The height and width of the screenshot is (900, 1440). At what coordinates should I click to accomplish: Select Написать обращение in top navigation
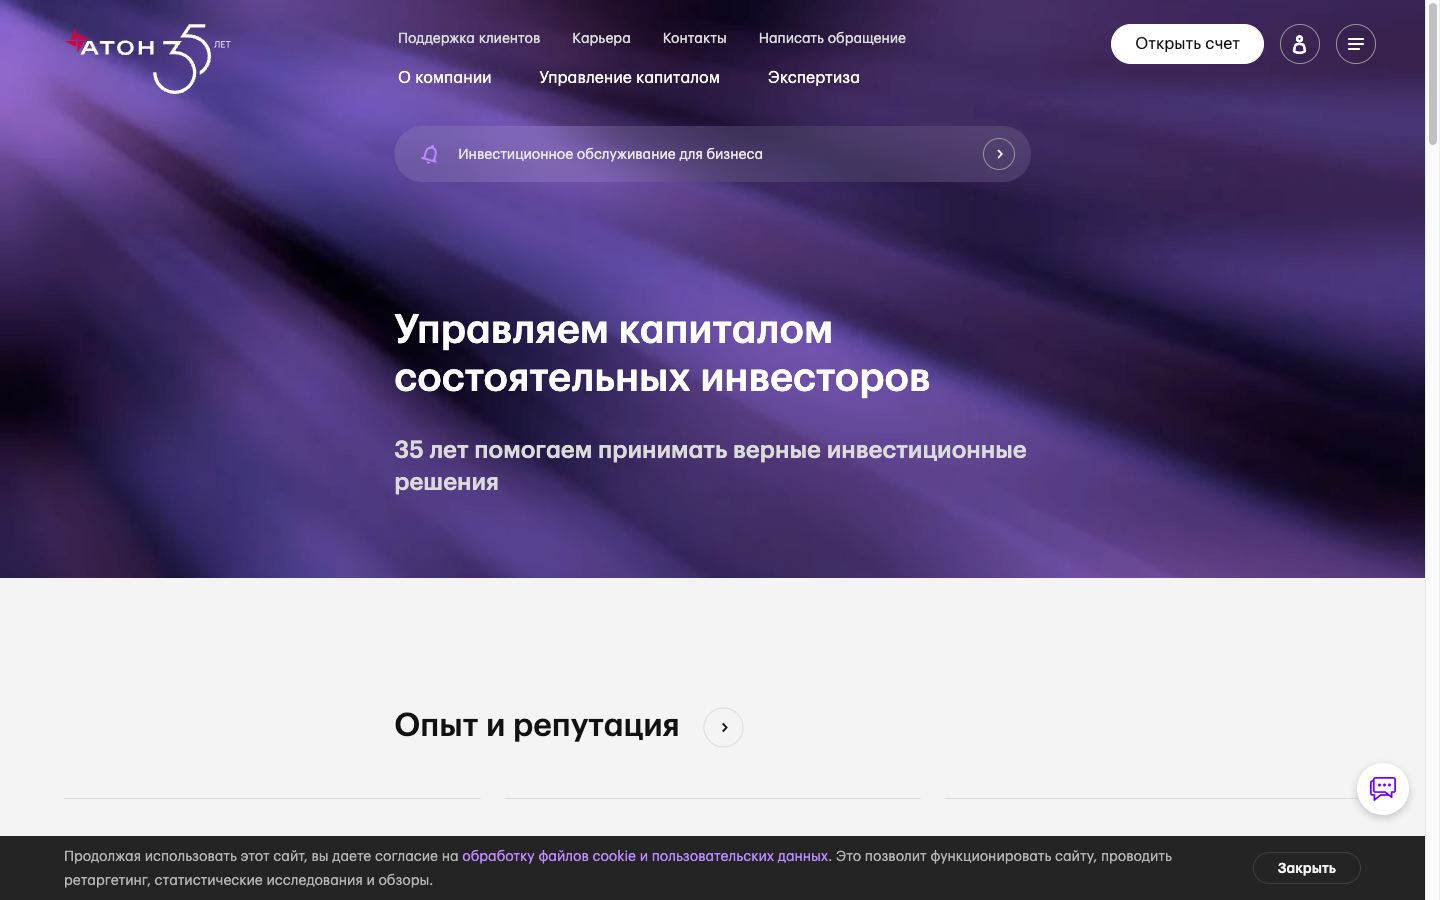pyautogui.click(x=832, y=38)
